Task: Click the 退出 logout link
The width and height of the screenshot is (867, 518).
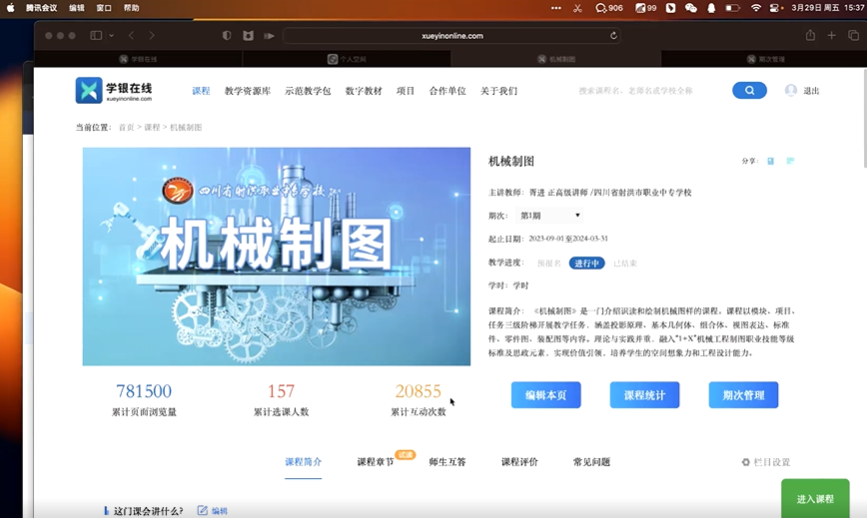Action: click(x=811, y=91)
